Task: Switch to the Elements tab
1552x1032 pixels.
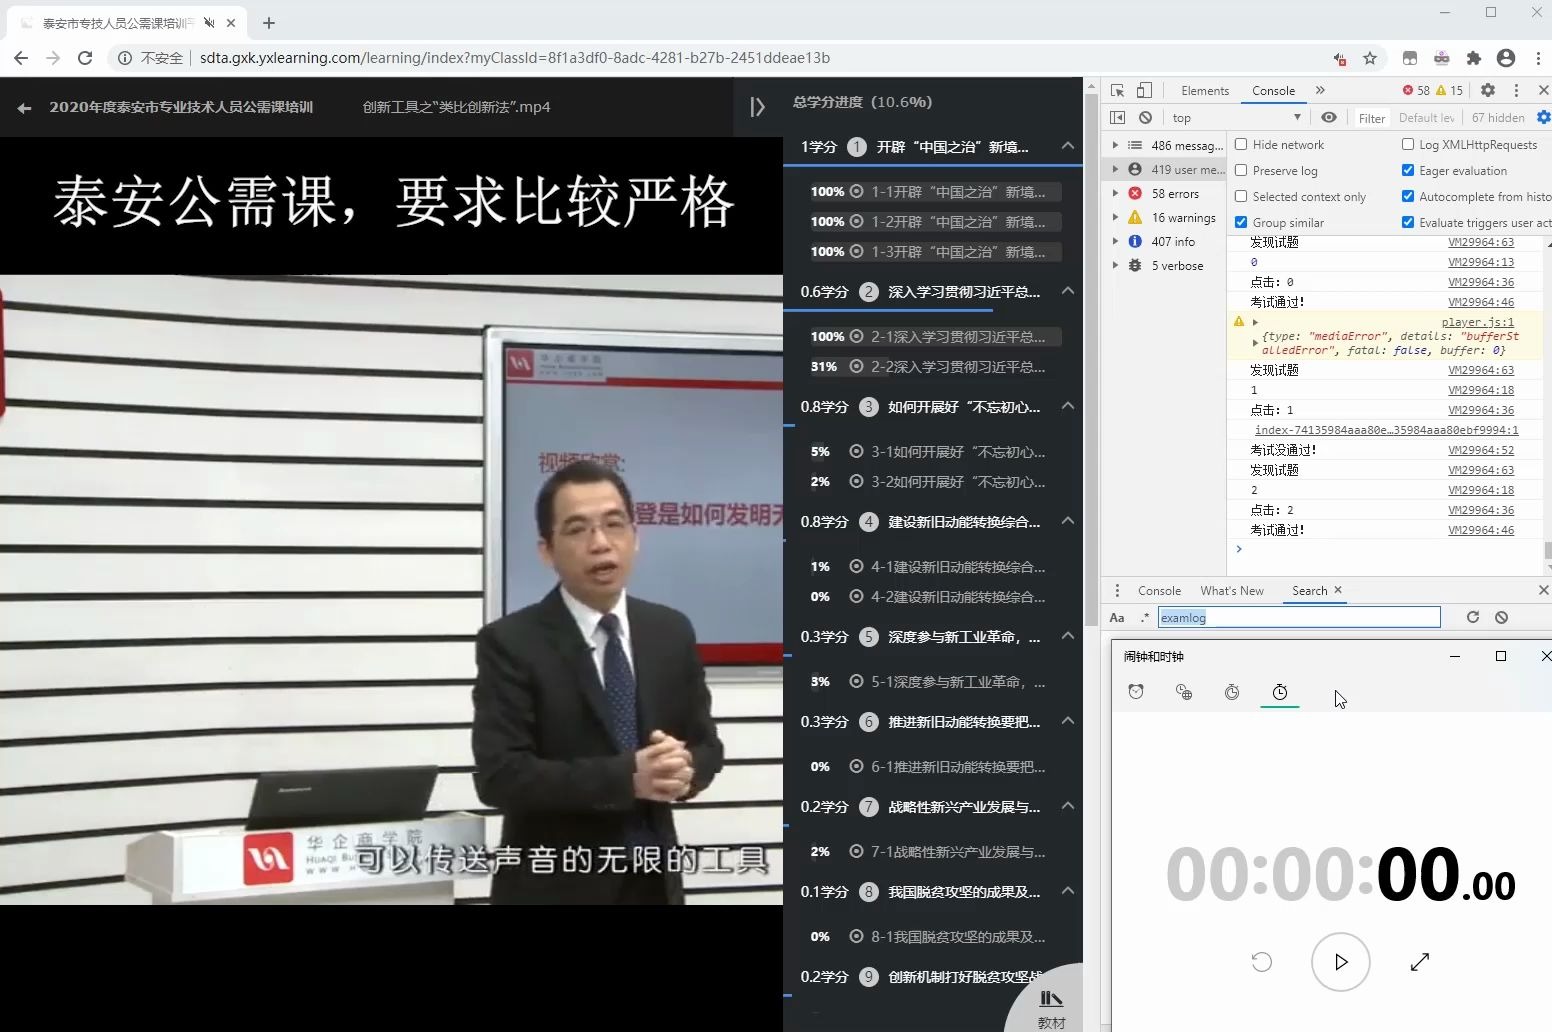Action: pyautogui.click(x=1204, y=90)
